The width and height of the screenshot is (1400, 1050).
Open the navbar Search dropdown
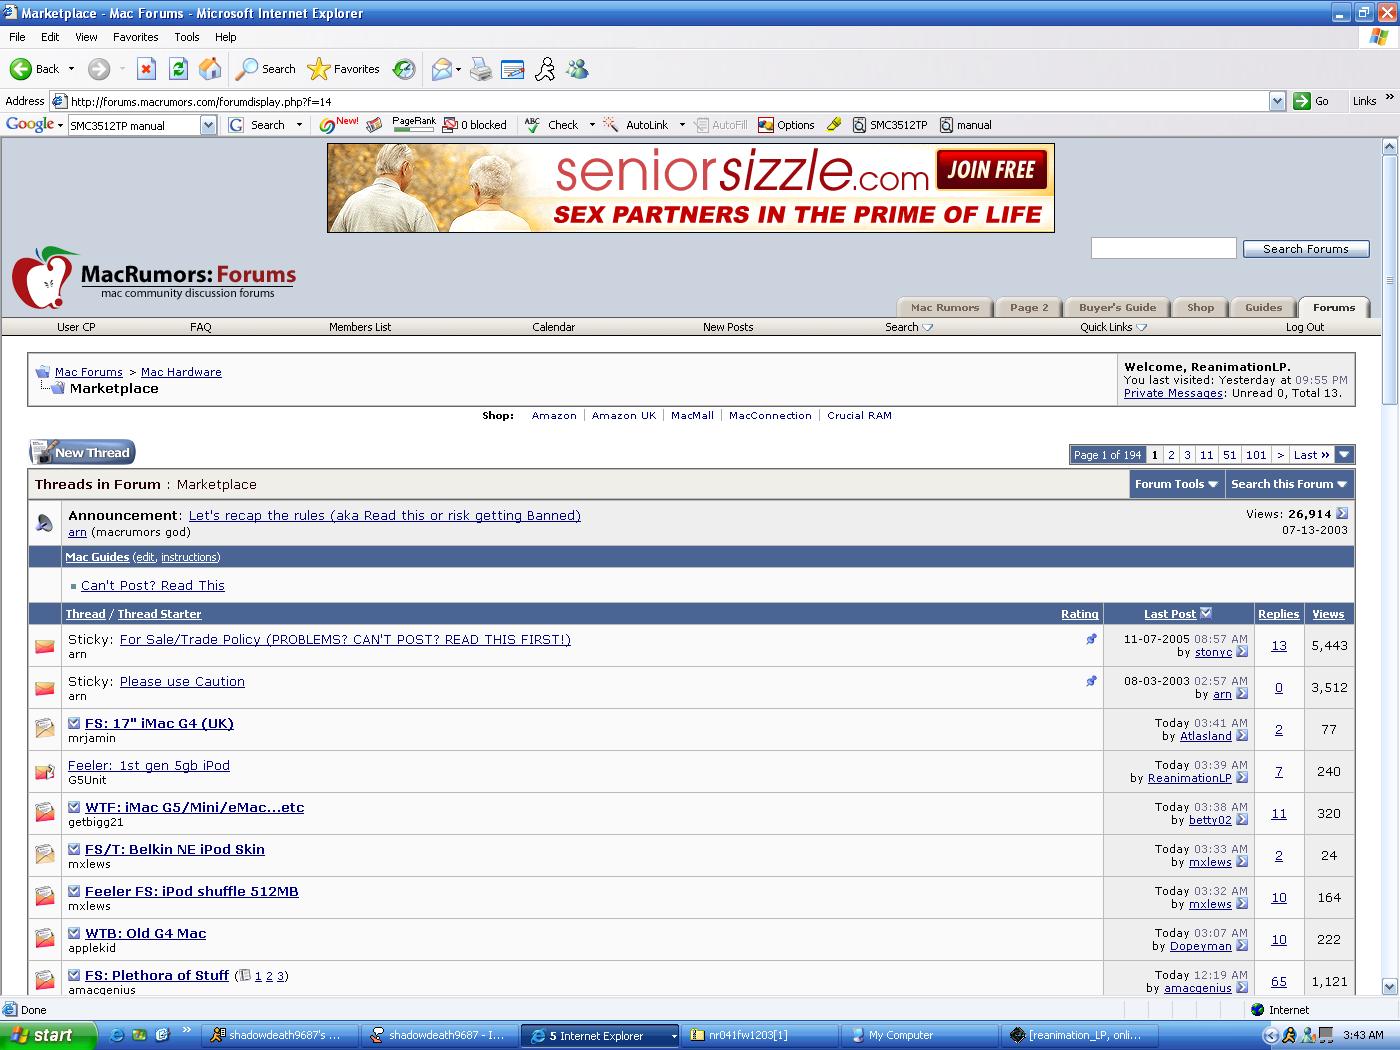[x=908, y=327]
